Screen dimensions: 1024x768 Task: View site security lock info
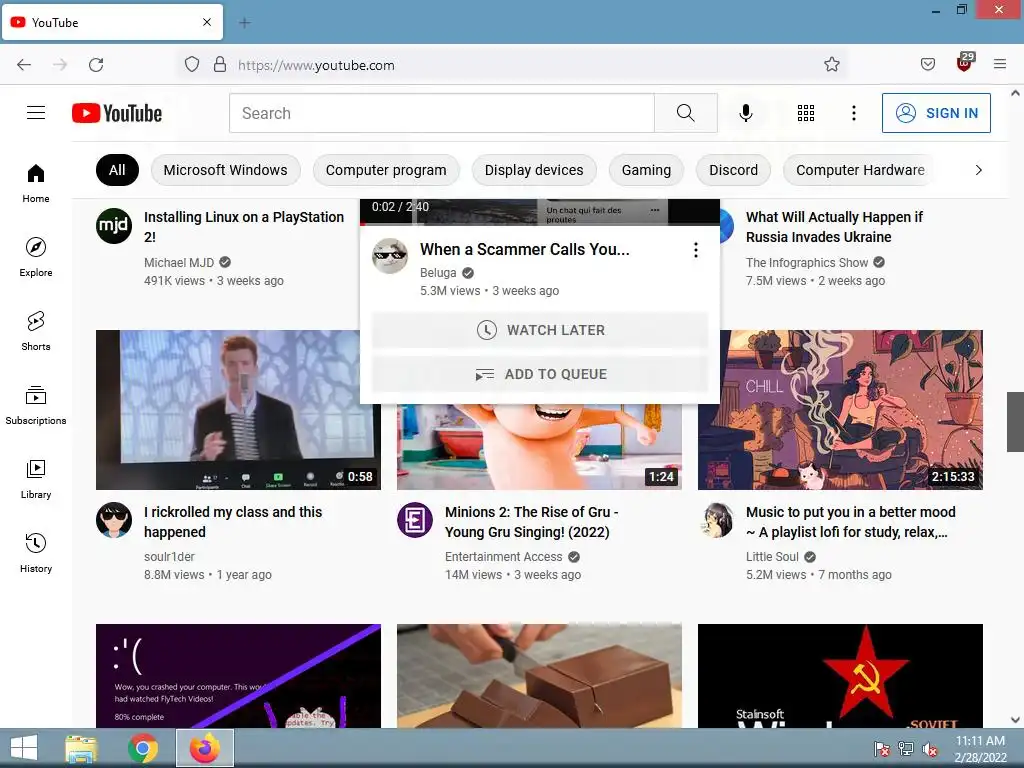pyautogui.click(x=220, y=65)
